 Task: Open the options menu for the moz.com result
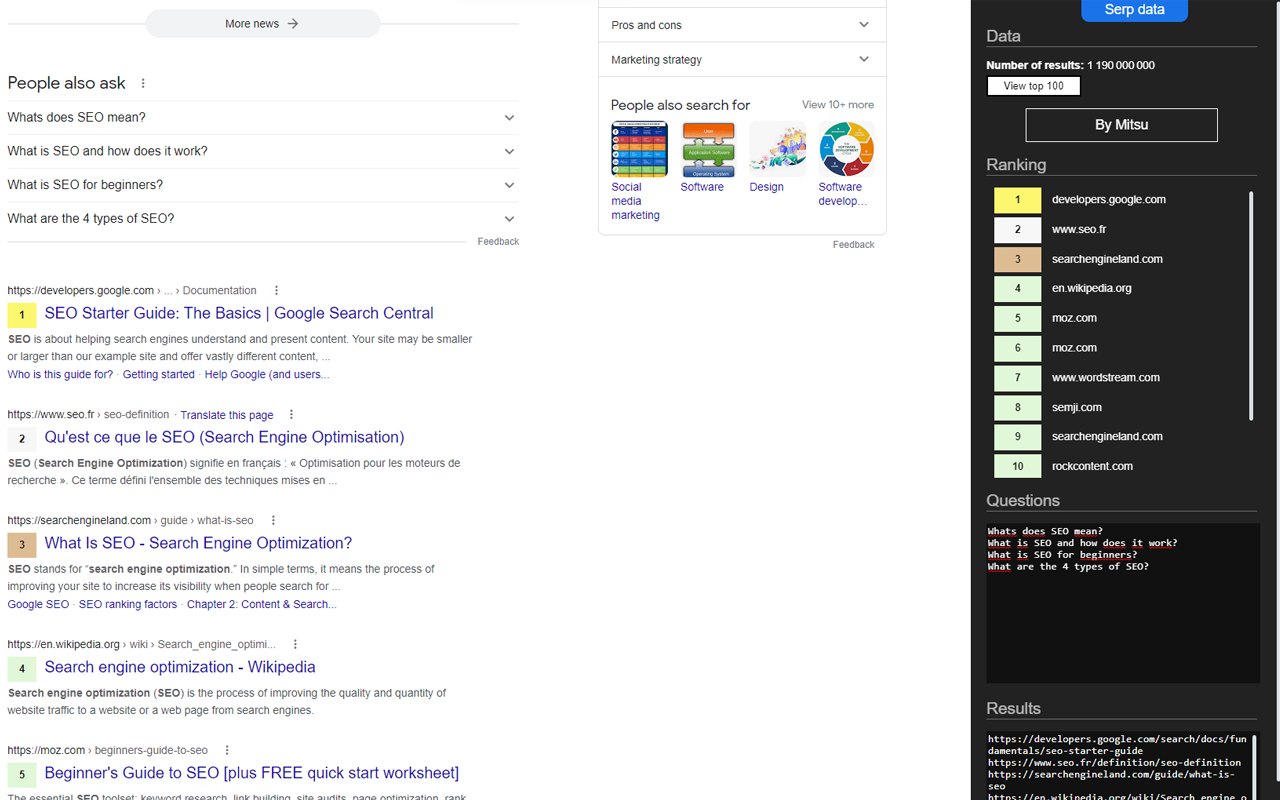(x=226, y=750)
